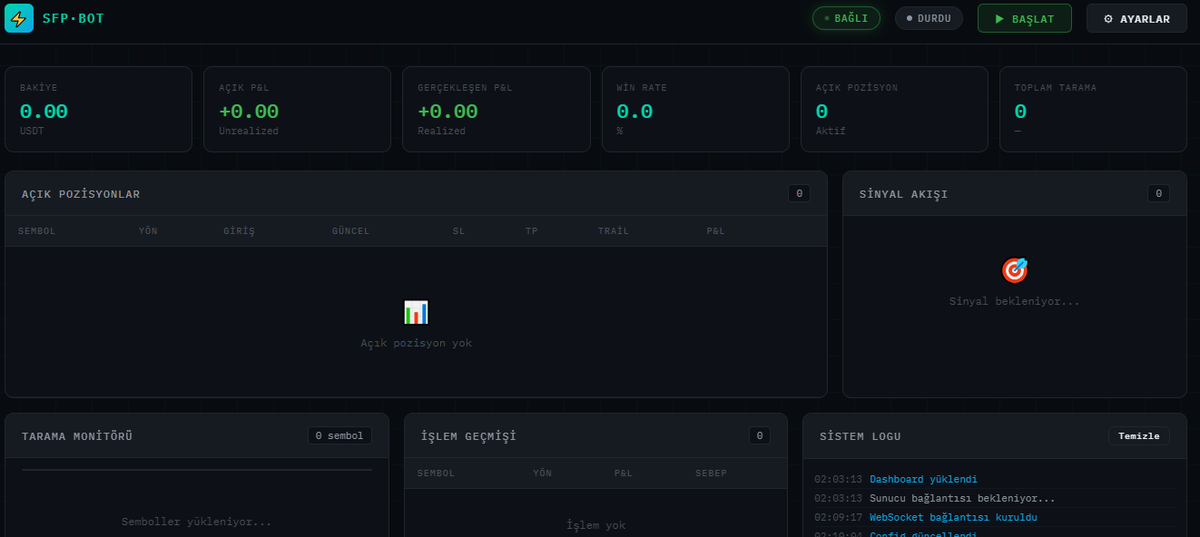This screenshot has width=1200, height=537.
Task: Click the 'Sunucu bağlantısı bekleniyor...' log entry
Action: [x=962, y=498]
